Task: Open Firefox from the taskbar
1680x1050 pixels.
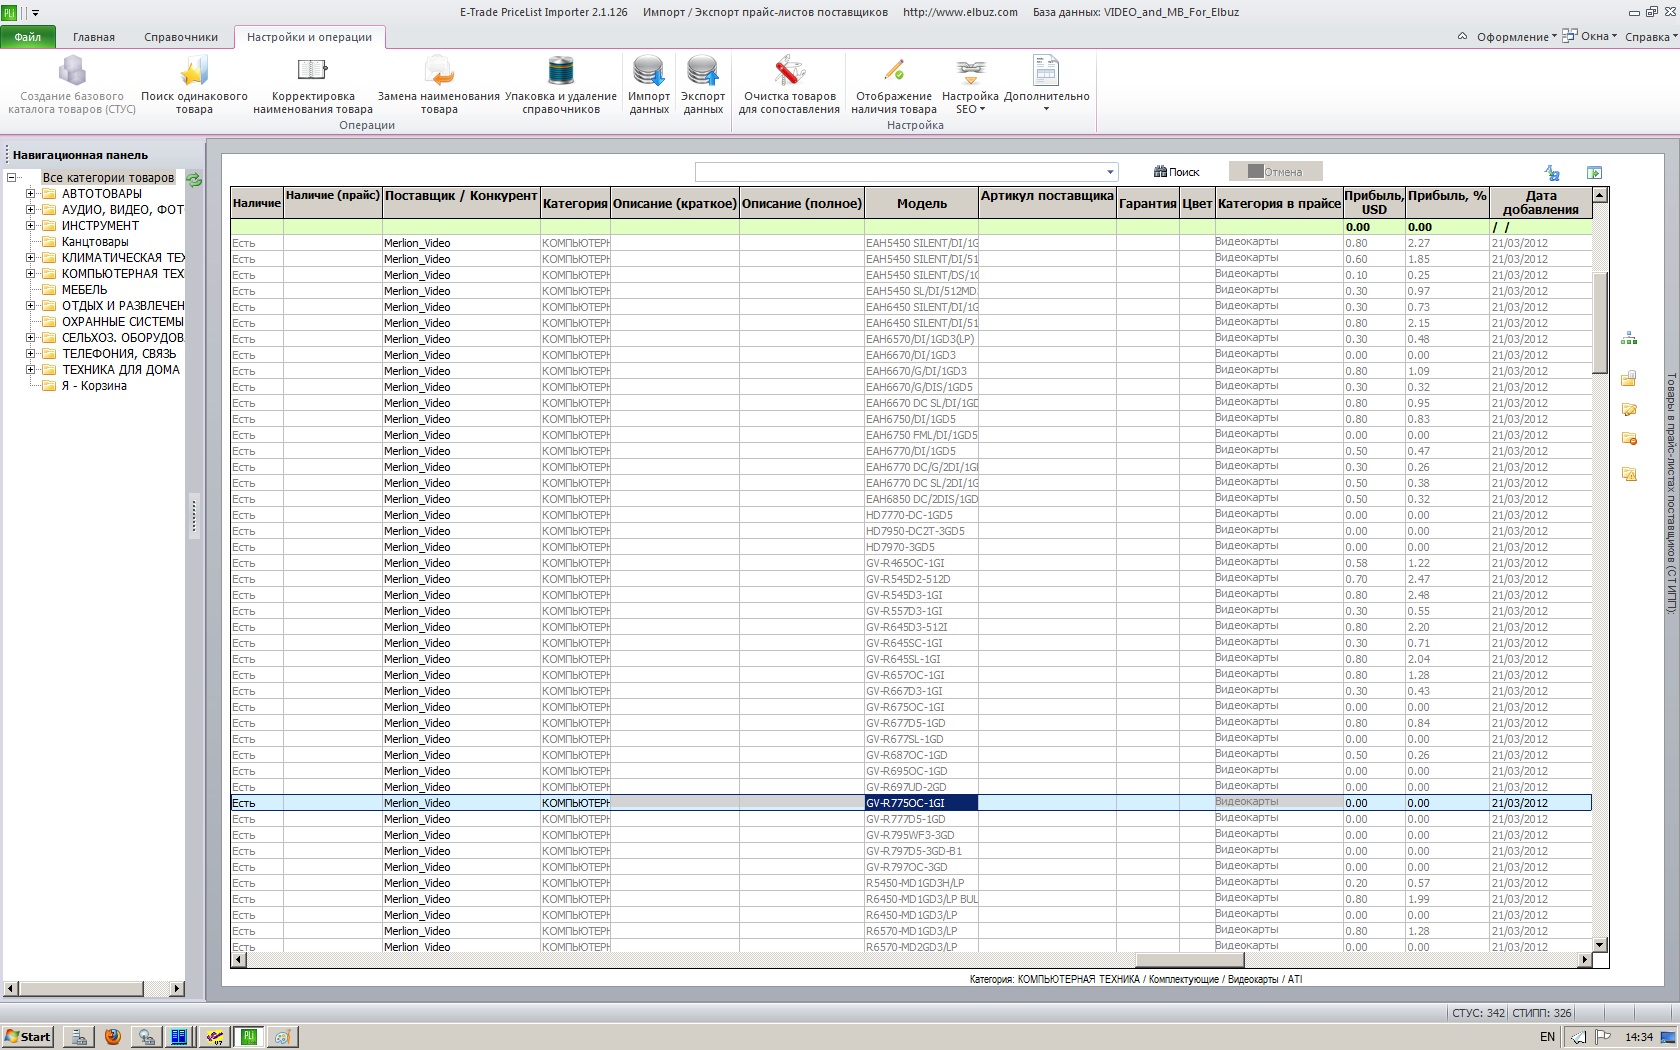Action: point(113,1037)
